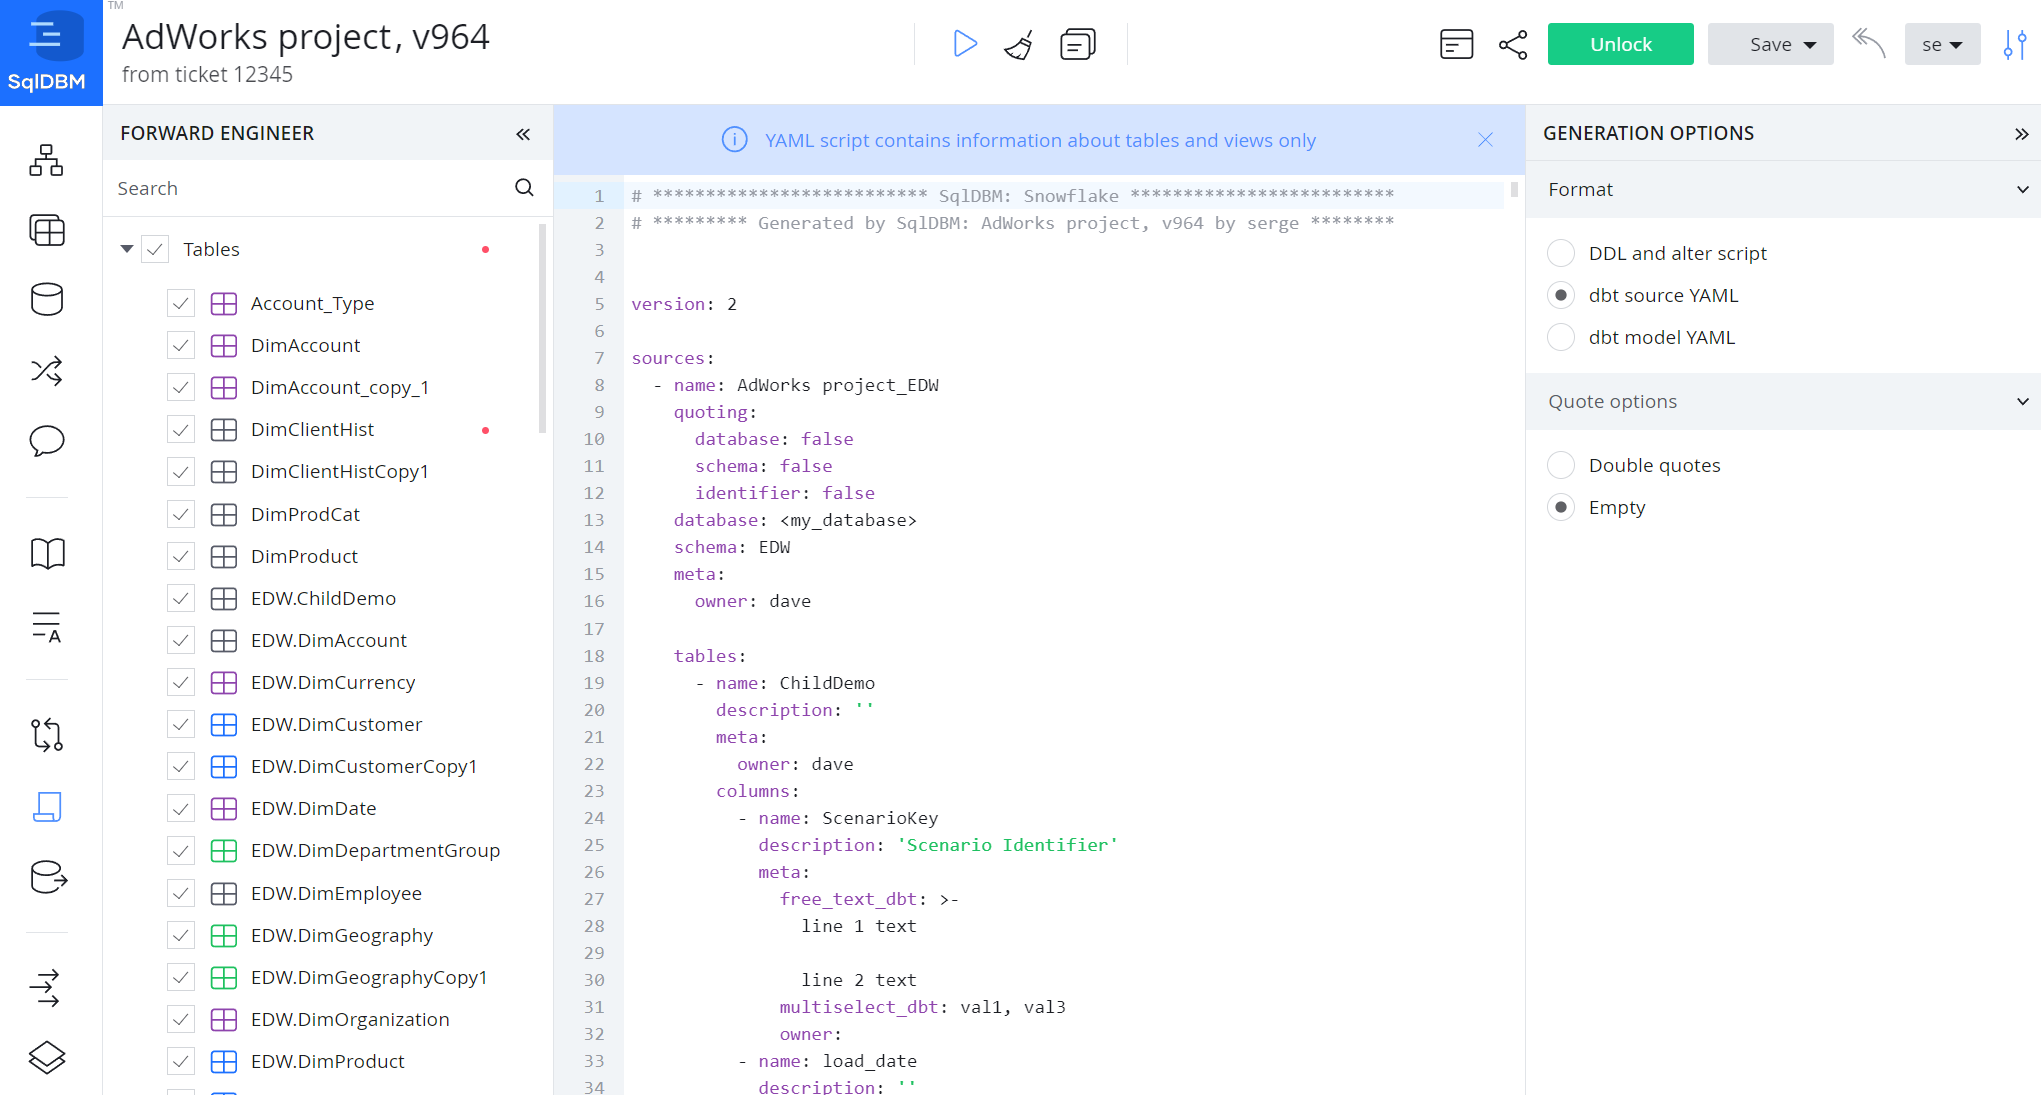Dismiss the YAML information banner
Viewport: 2041px width, 1095px height.
pyautogui.click(x=1485, y=140)
